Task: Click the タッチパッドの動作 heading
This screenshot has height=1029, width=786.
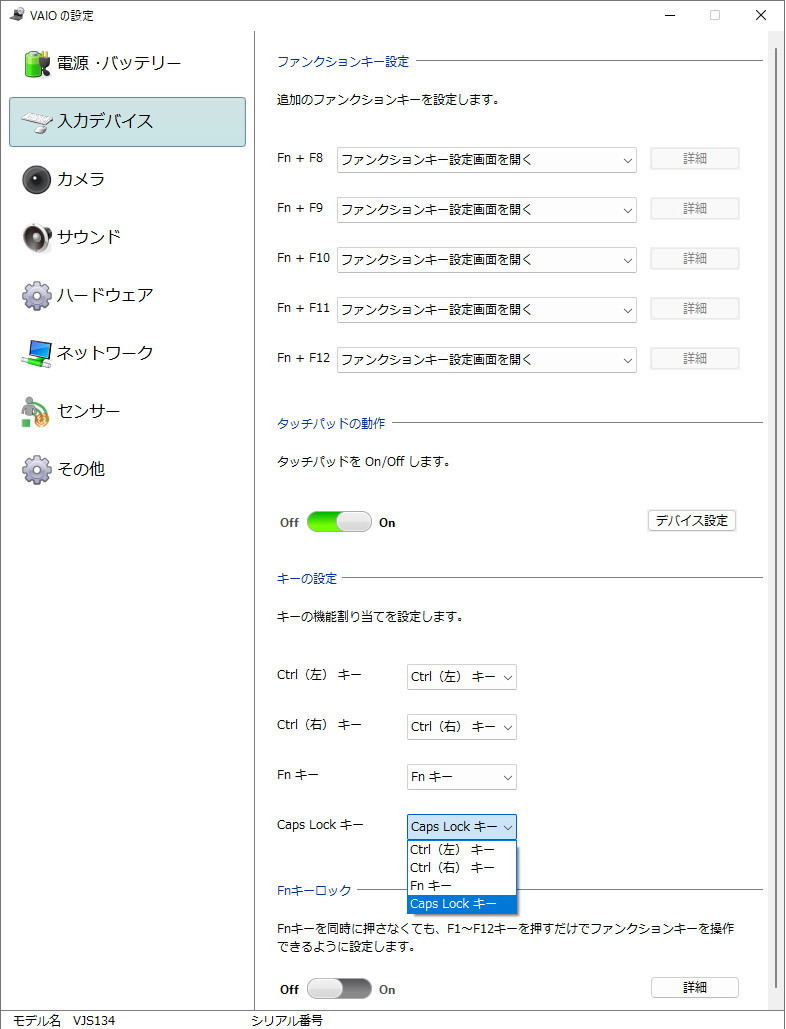Action: 331,423
